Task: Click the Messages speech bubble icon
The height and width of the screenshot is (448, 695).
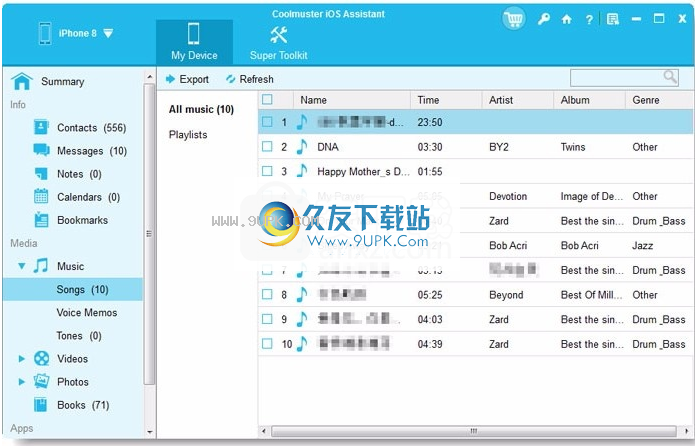Action: [41, 150]
